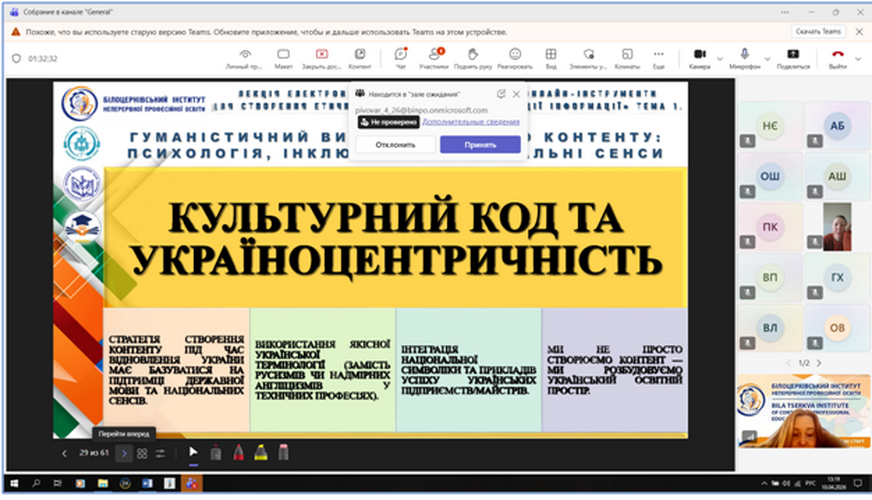This screenshot has width=872, height=500.
Task: Mute or unmute the microphone
Action: point(744,55)
